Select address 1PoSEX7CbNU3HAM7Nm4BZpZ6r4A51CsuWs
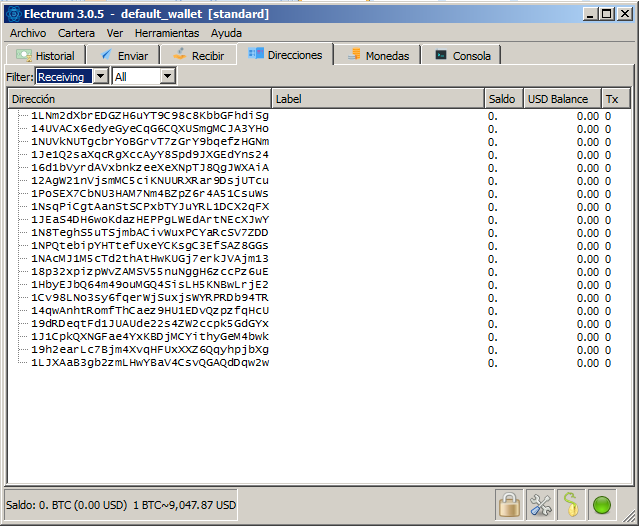The image size is (639, 526). pos(150,194)
